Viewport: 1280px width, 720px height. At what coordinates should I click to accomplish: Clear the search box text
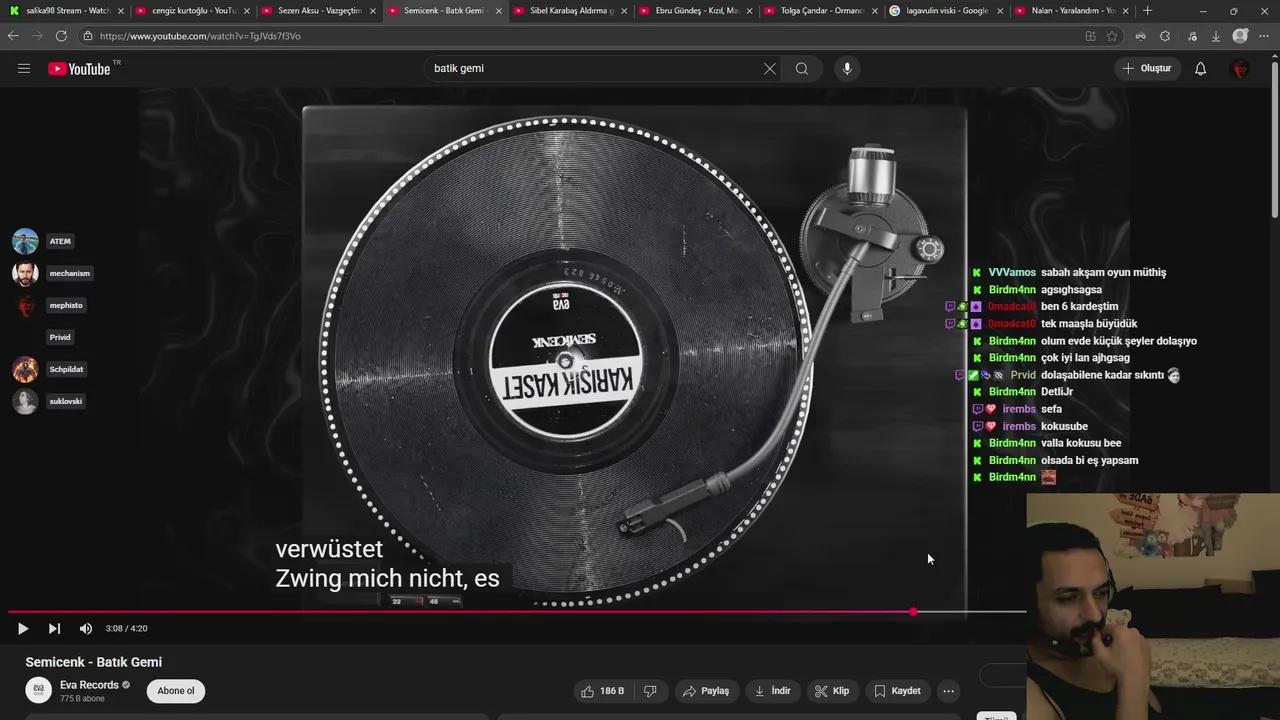[x=769, y=69]
